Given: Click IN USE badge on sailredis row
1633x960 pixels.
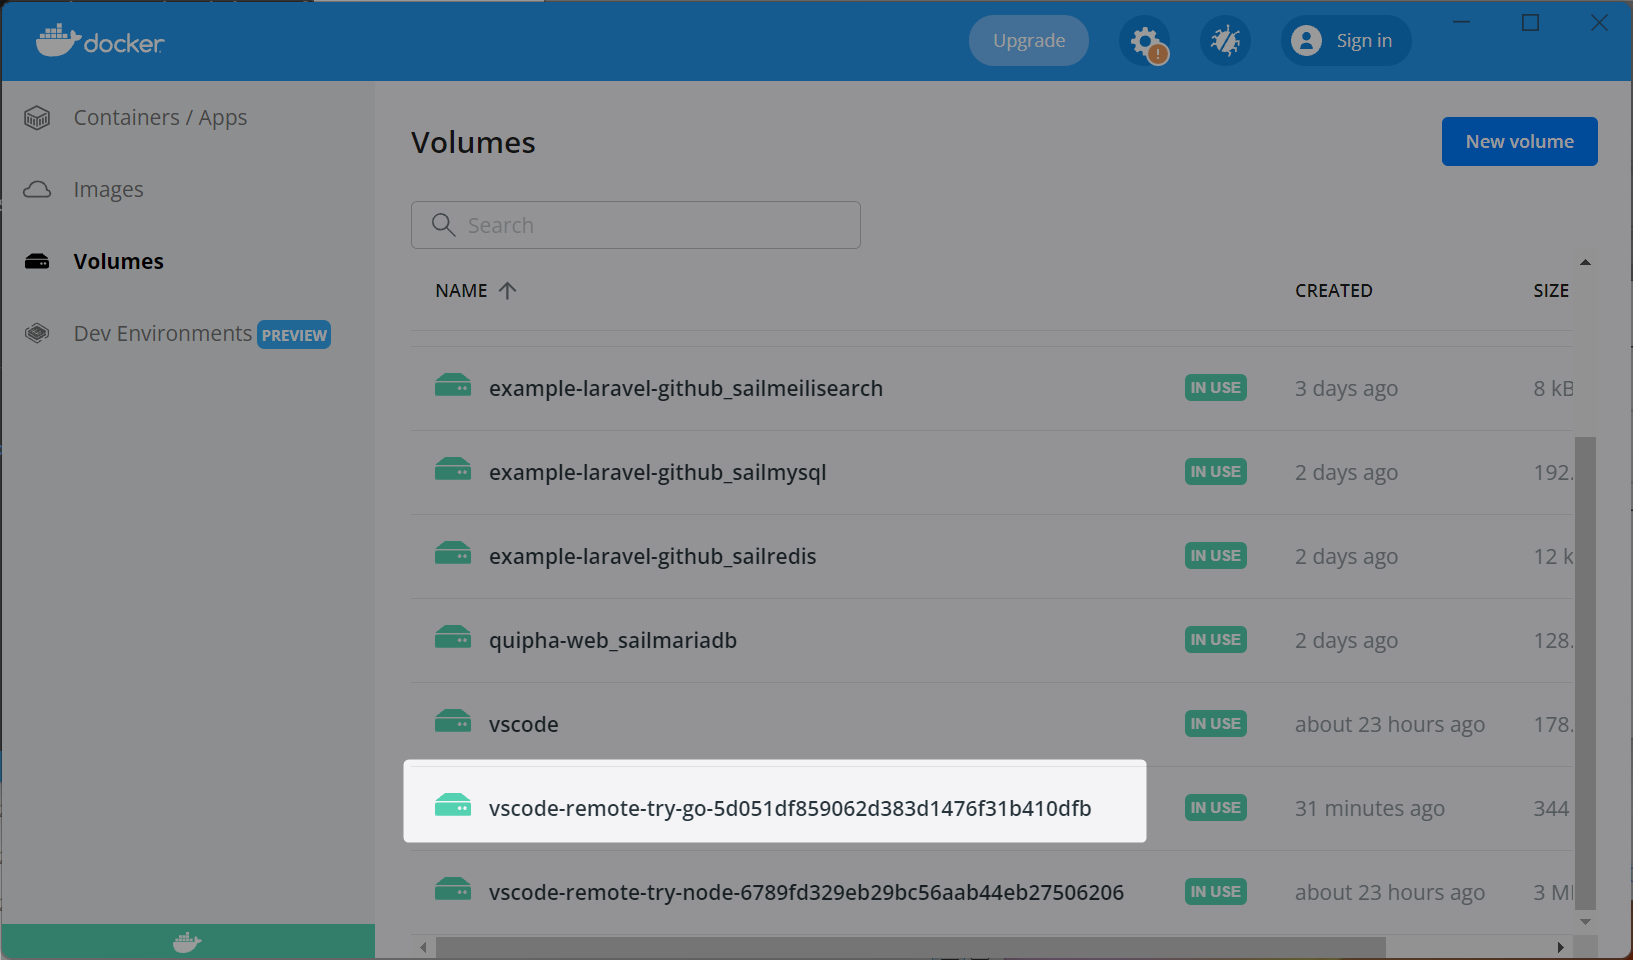Looking at the screenshot, I should [x=1216, y=556].
